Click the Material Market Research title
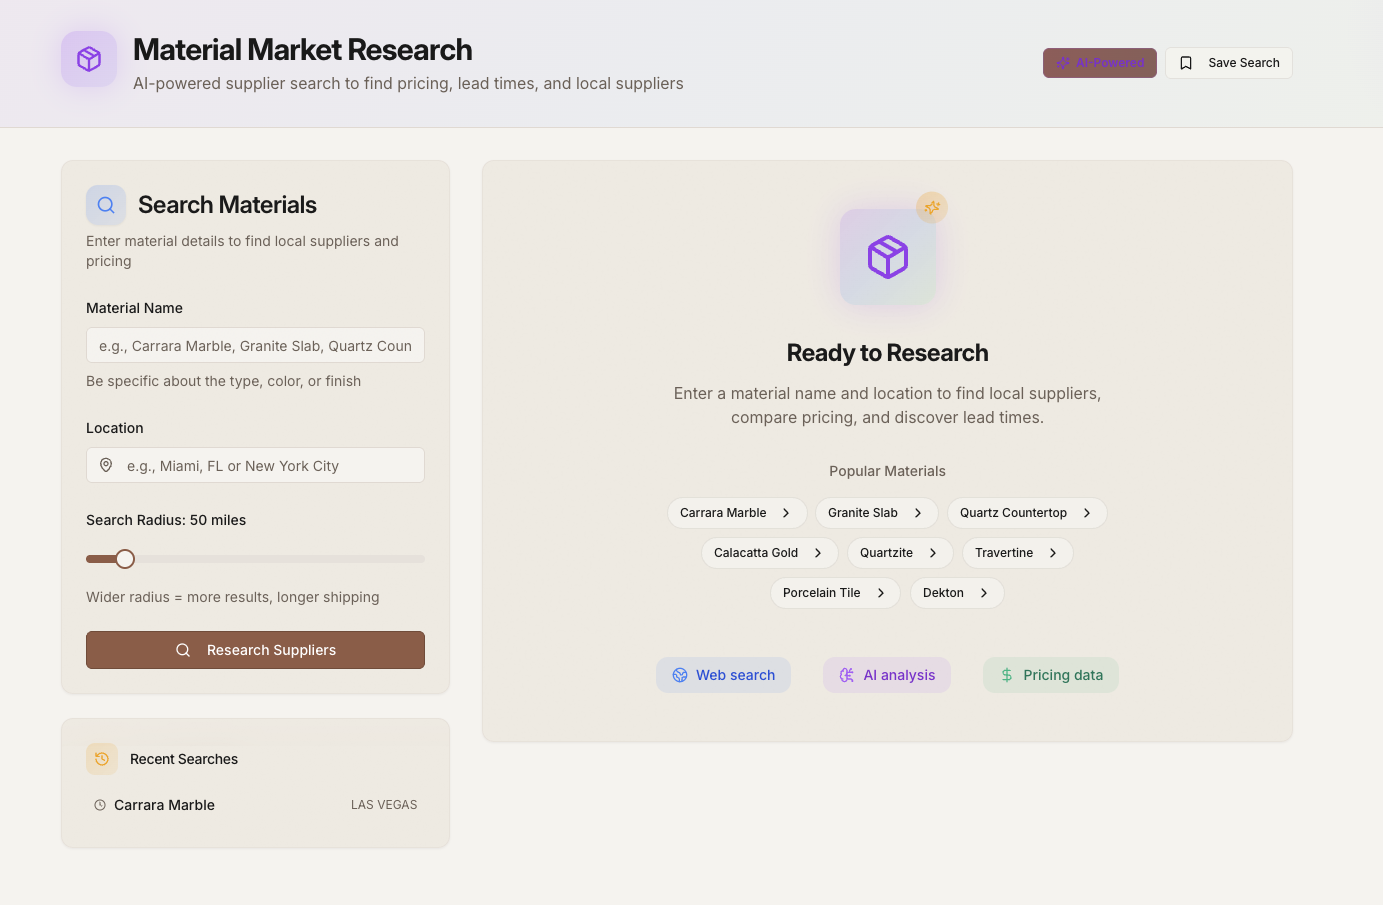This screenshot has width=1383, height=905. coord(303,50)
